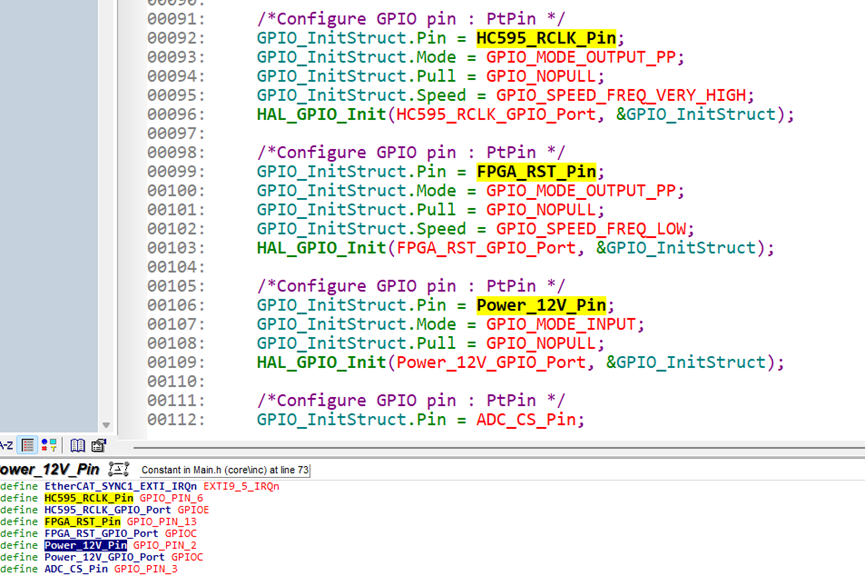Open the symbol type filter icon
The image size is (865, 586).
[49, 445]
